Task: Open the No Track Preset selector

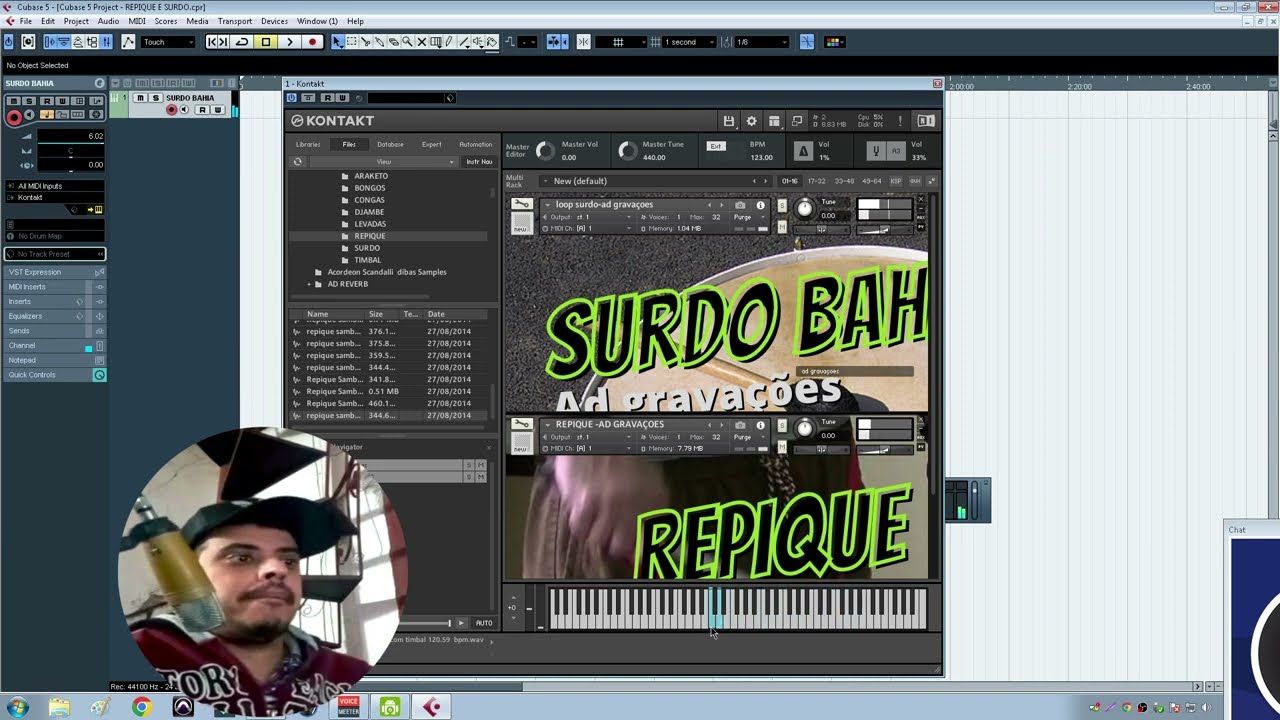Action: (x=55, y=254)
